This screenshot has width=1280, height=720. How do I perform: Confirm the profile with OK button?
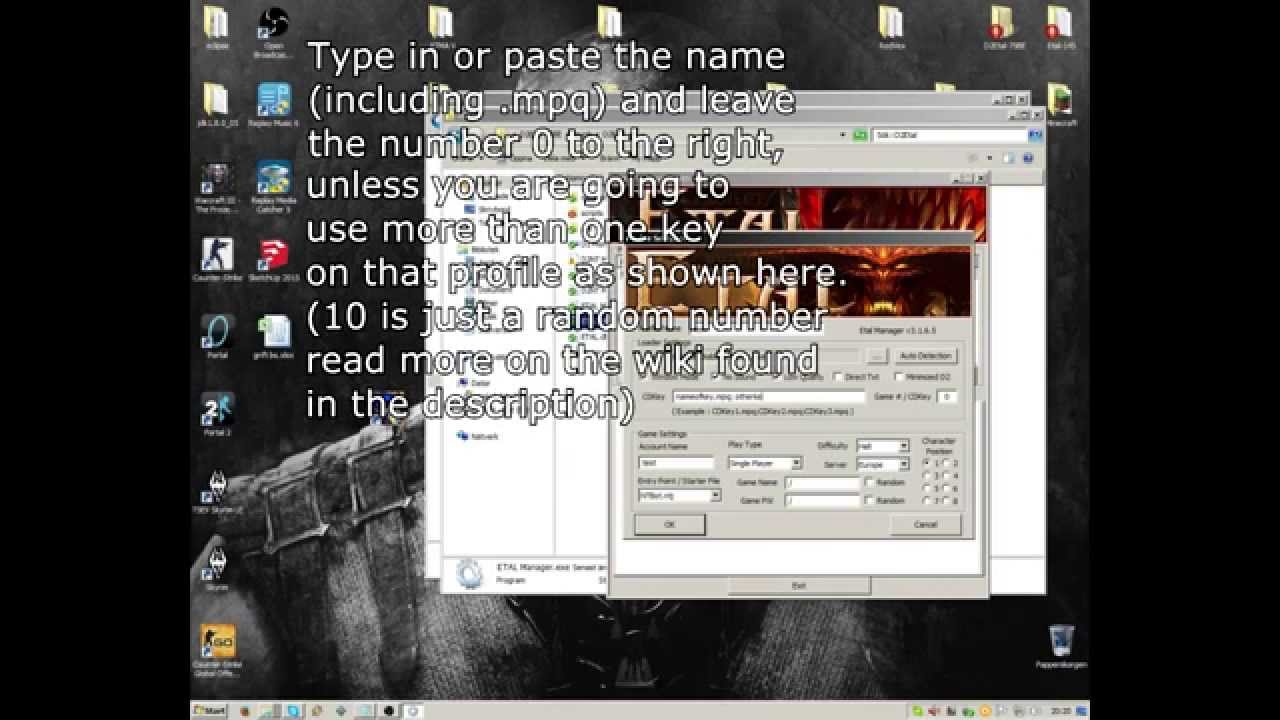pyautogui.click(x=670, y=524)
